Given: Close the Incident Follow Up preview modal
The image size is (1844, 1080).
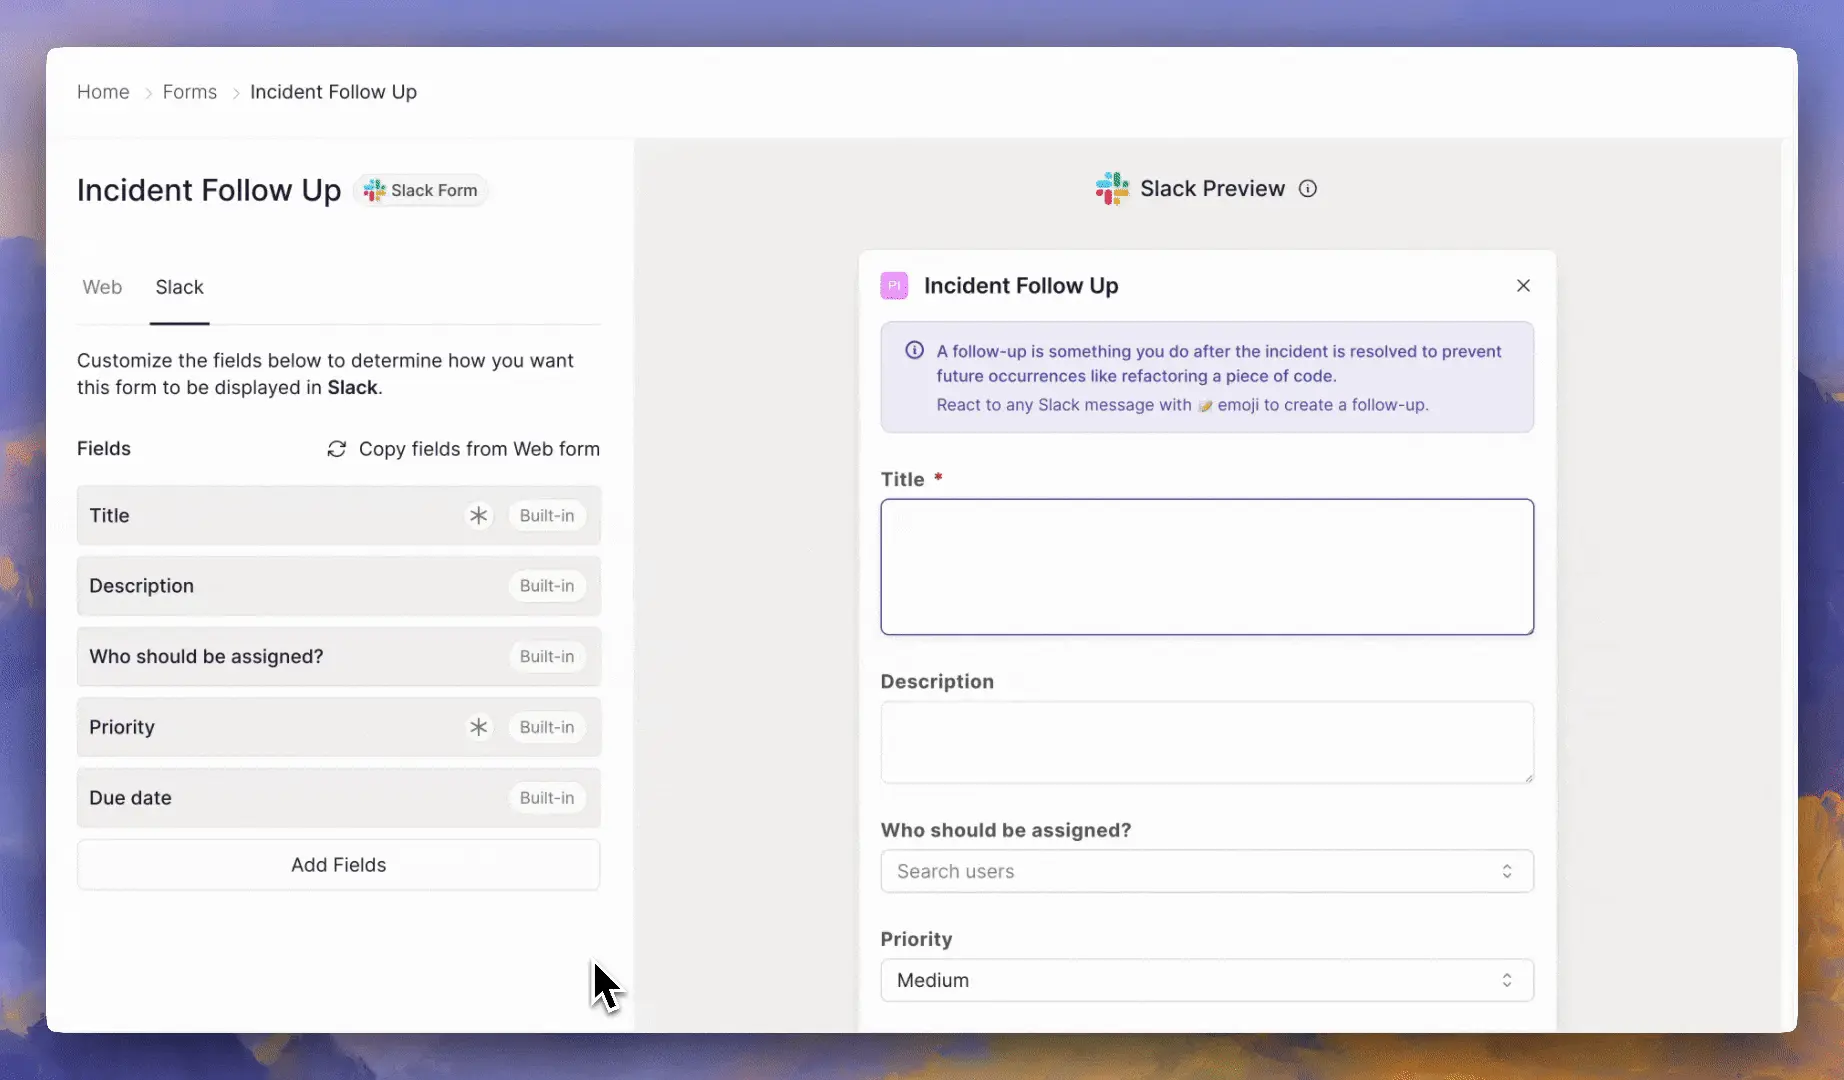Looking at the screenshot, I should coord(1523,286).
